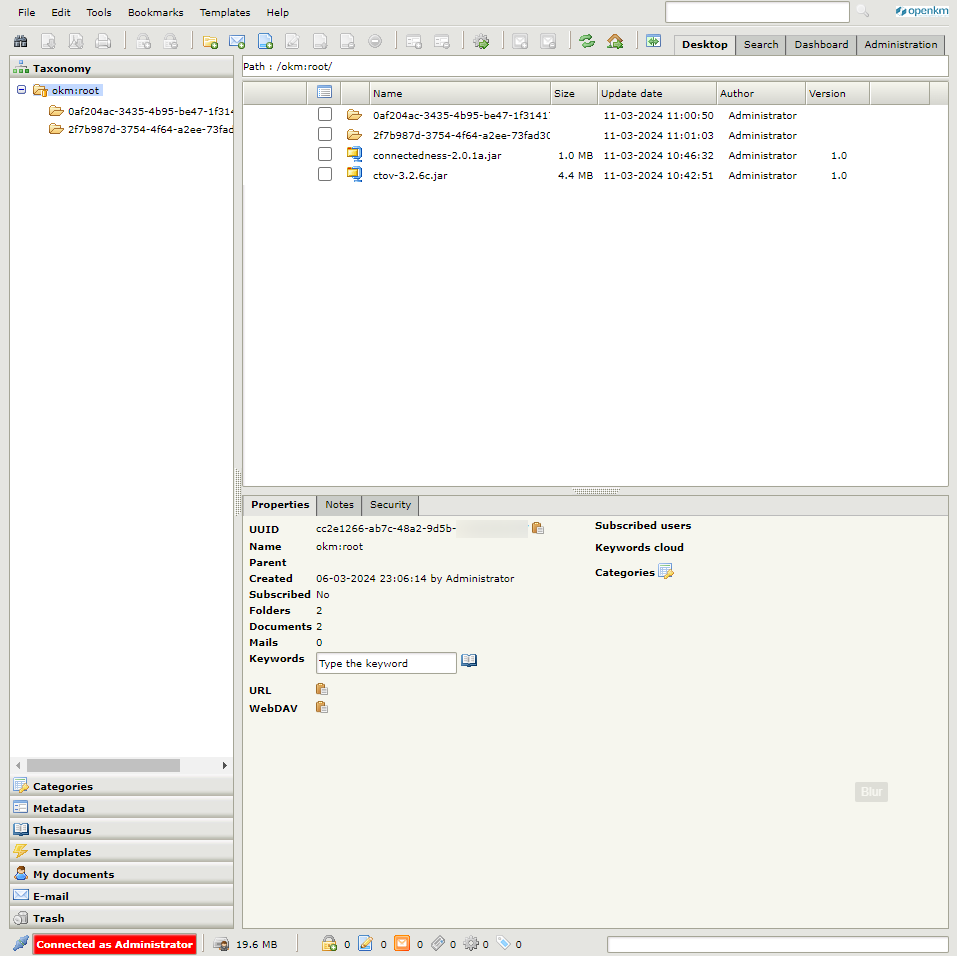Open the Bookmarks menu

[155, 13]
